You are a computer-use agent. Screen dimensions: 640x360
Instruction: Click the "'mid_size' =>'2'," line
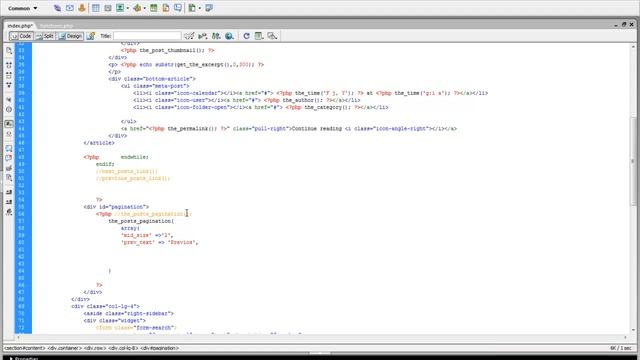click(147, 235)
